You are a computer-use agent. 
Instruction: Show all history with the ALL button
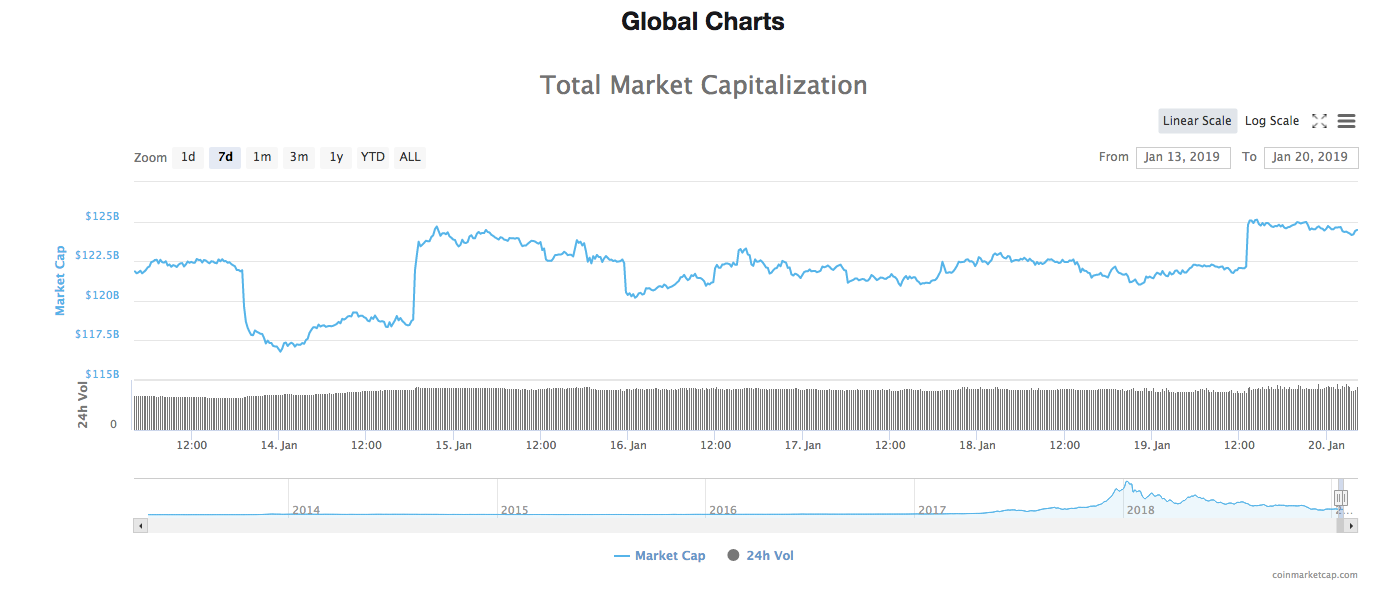point(409,157)
